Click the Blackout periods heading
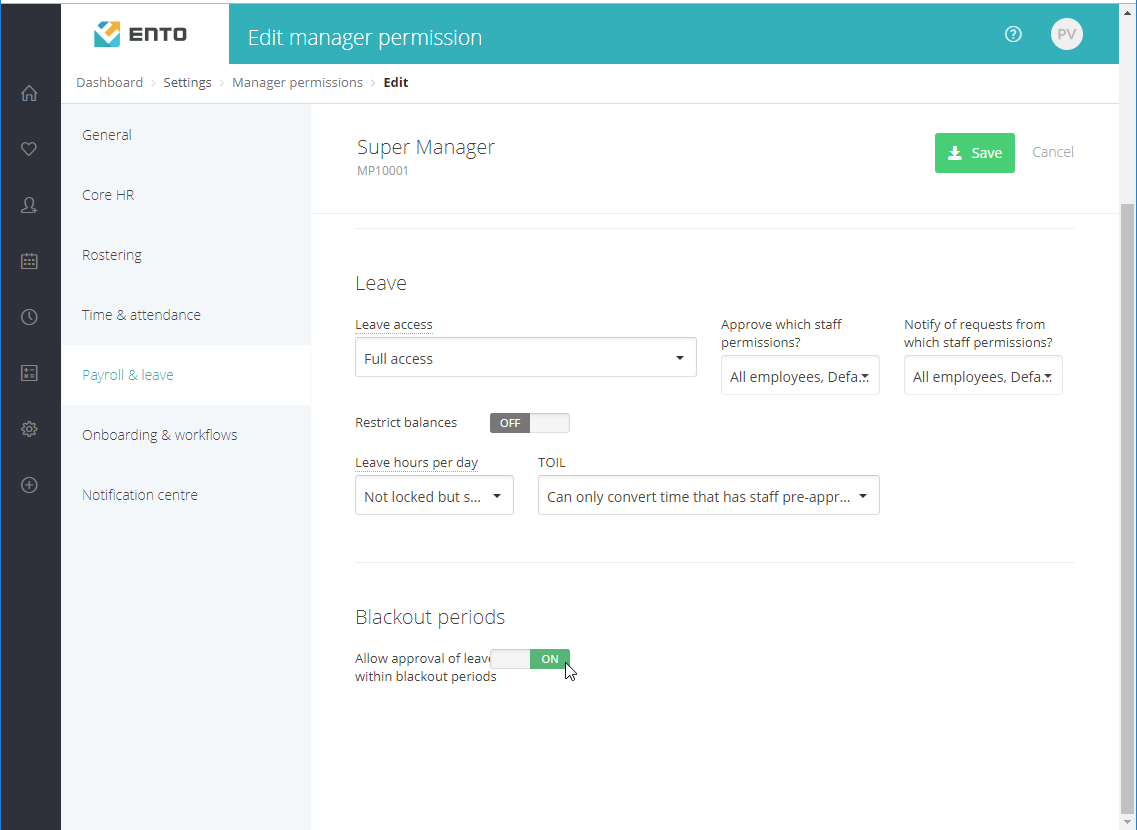The image size is (1137, 830). tap(430, 617)
